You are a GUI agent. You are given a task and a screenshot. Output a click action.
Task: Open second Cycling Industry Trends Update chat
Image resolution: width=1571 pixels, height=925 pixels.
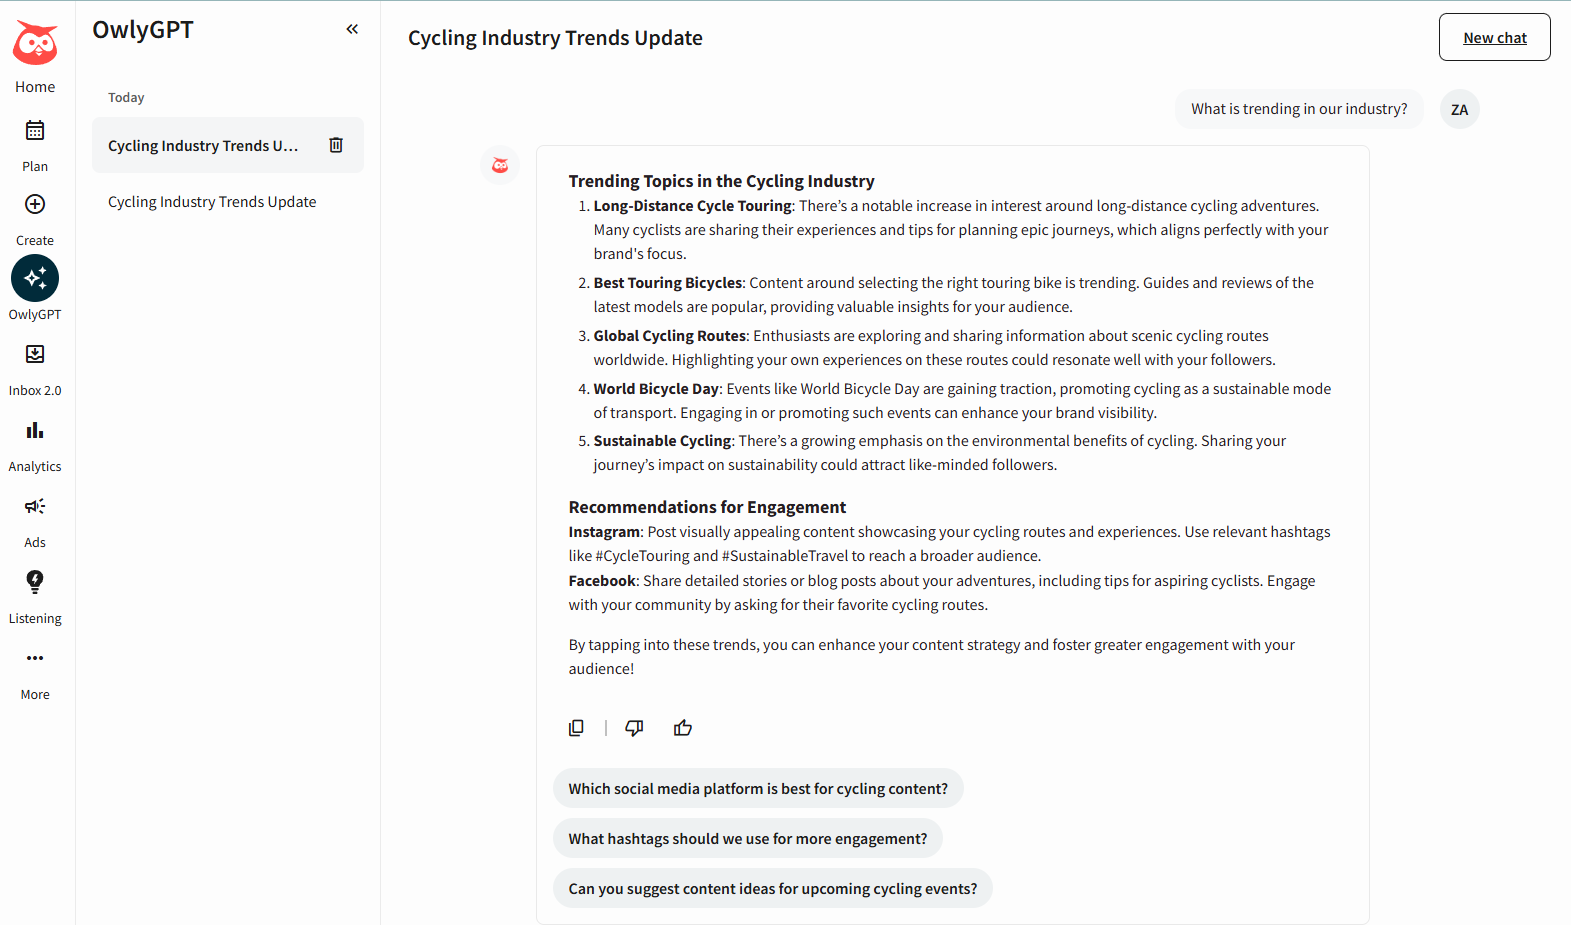tap(212, 202)
